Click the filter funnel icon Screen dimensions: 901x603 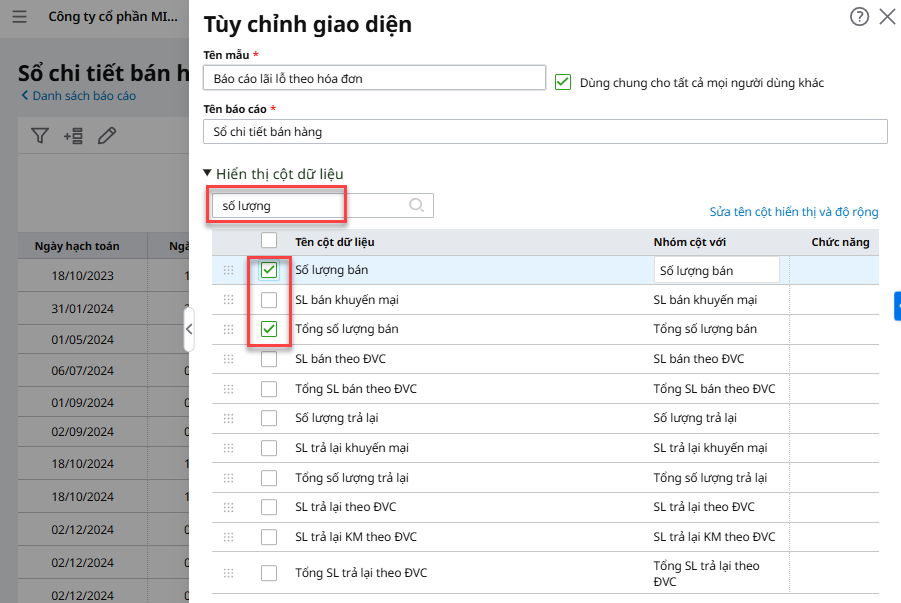pos(39,136)
